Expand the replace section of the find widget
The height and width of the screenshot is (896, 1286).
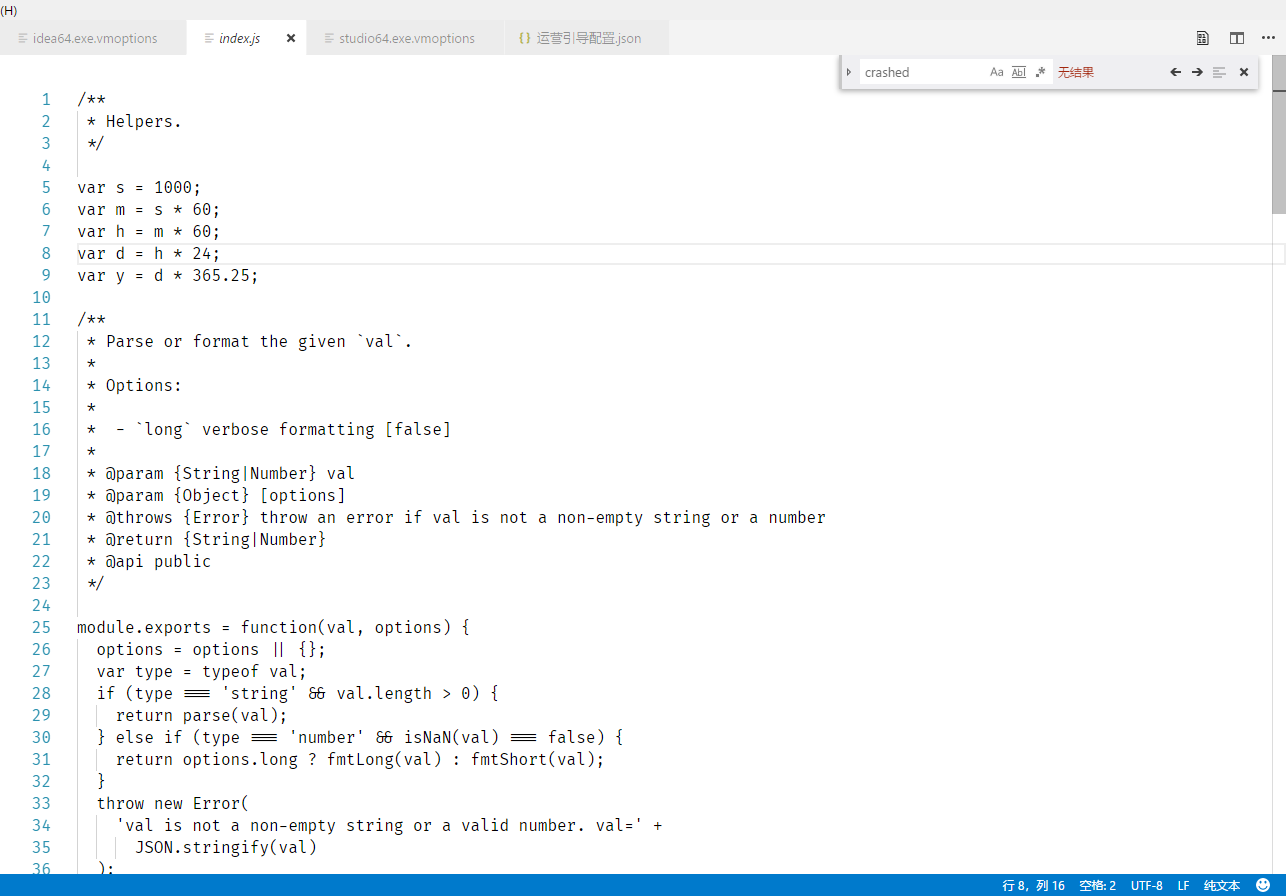tap(848, 71)
